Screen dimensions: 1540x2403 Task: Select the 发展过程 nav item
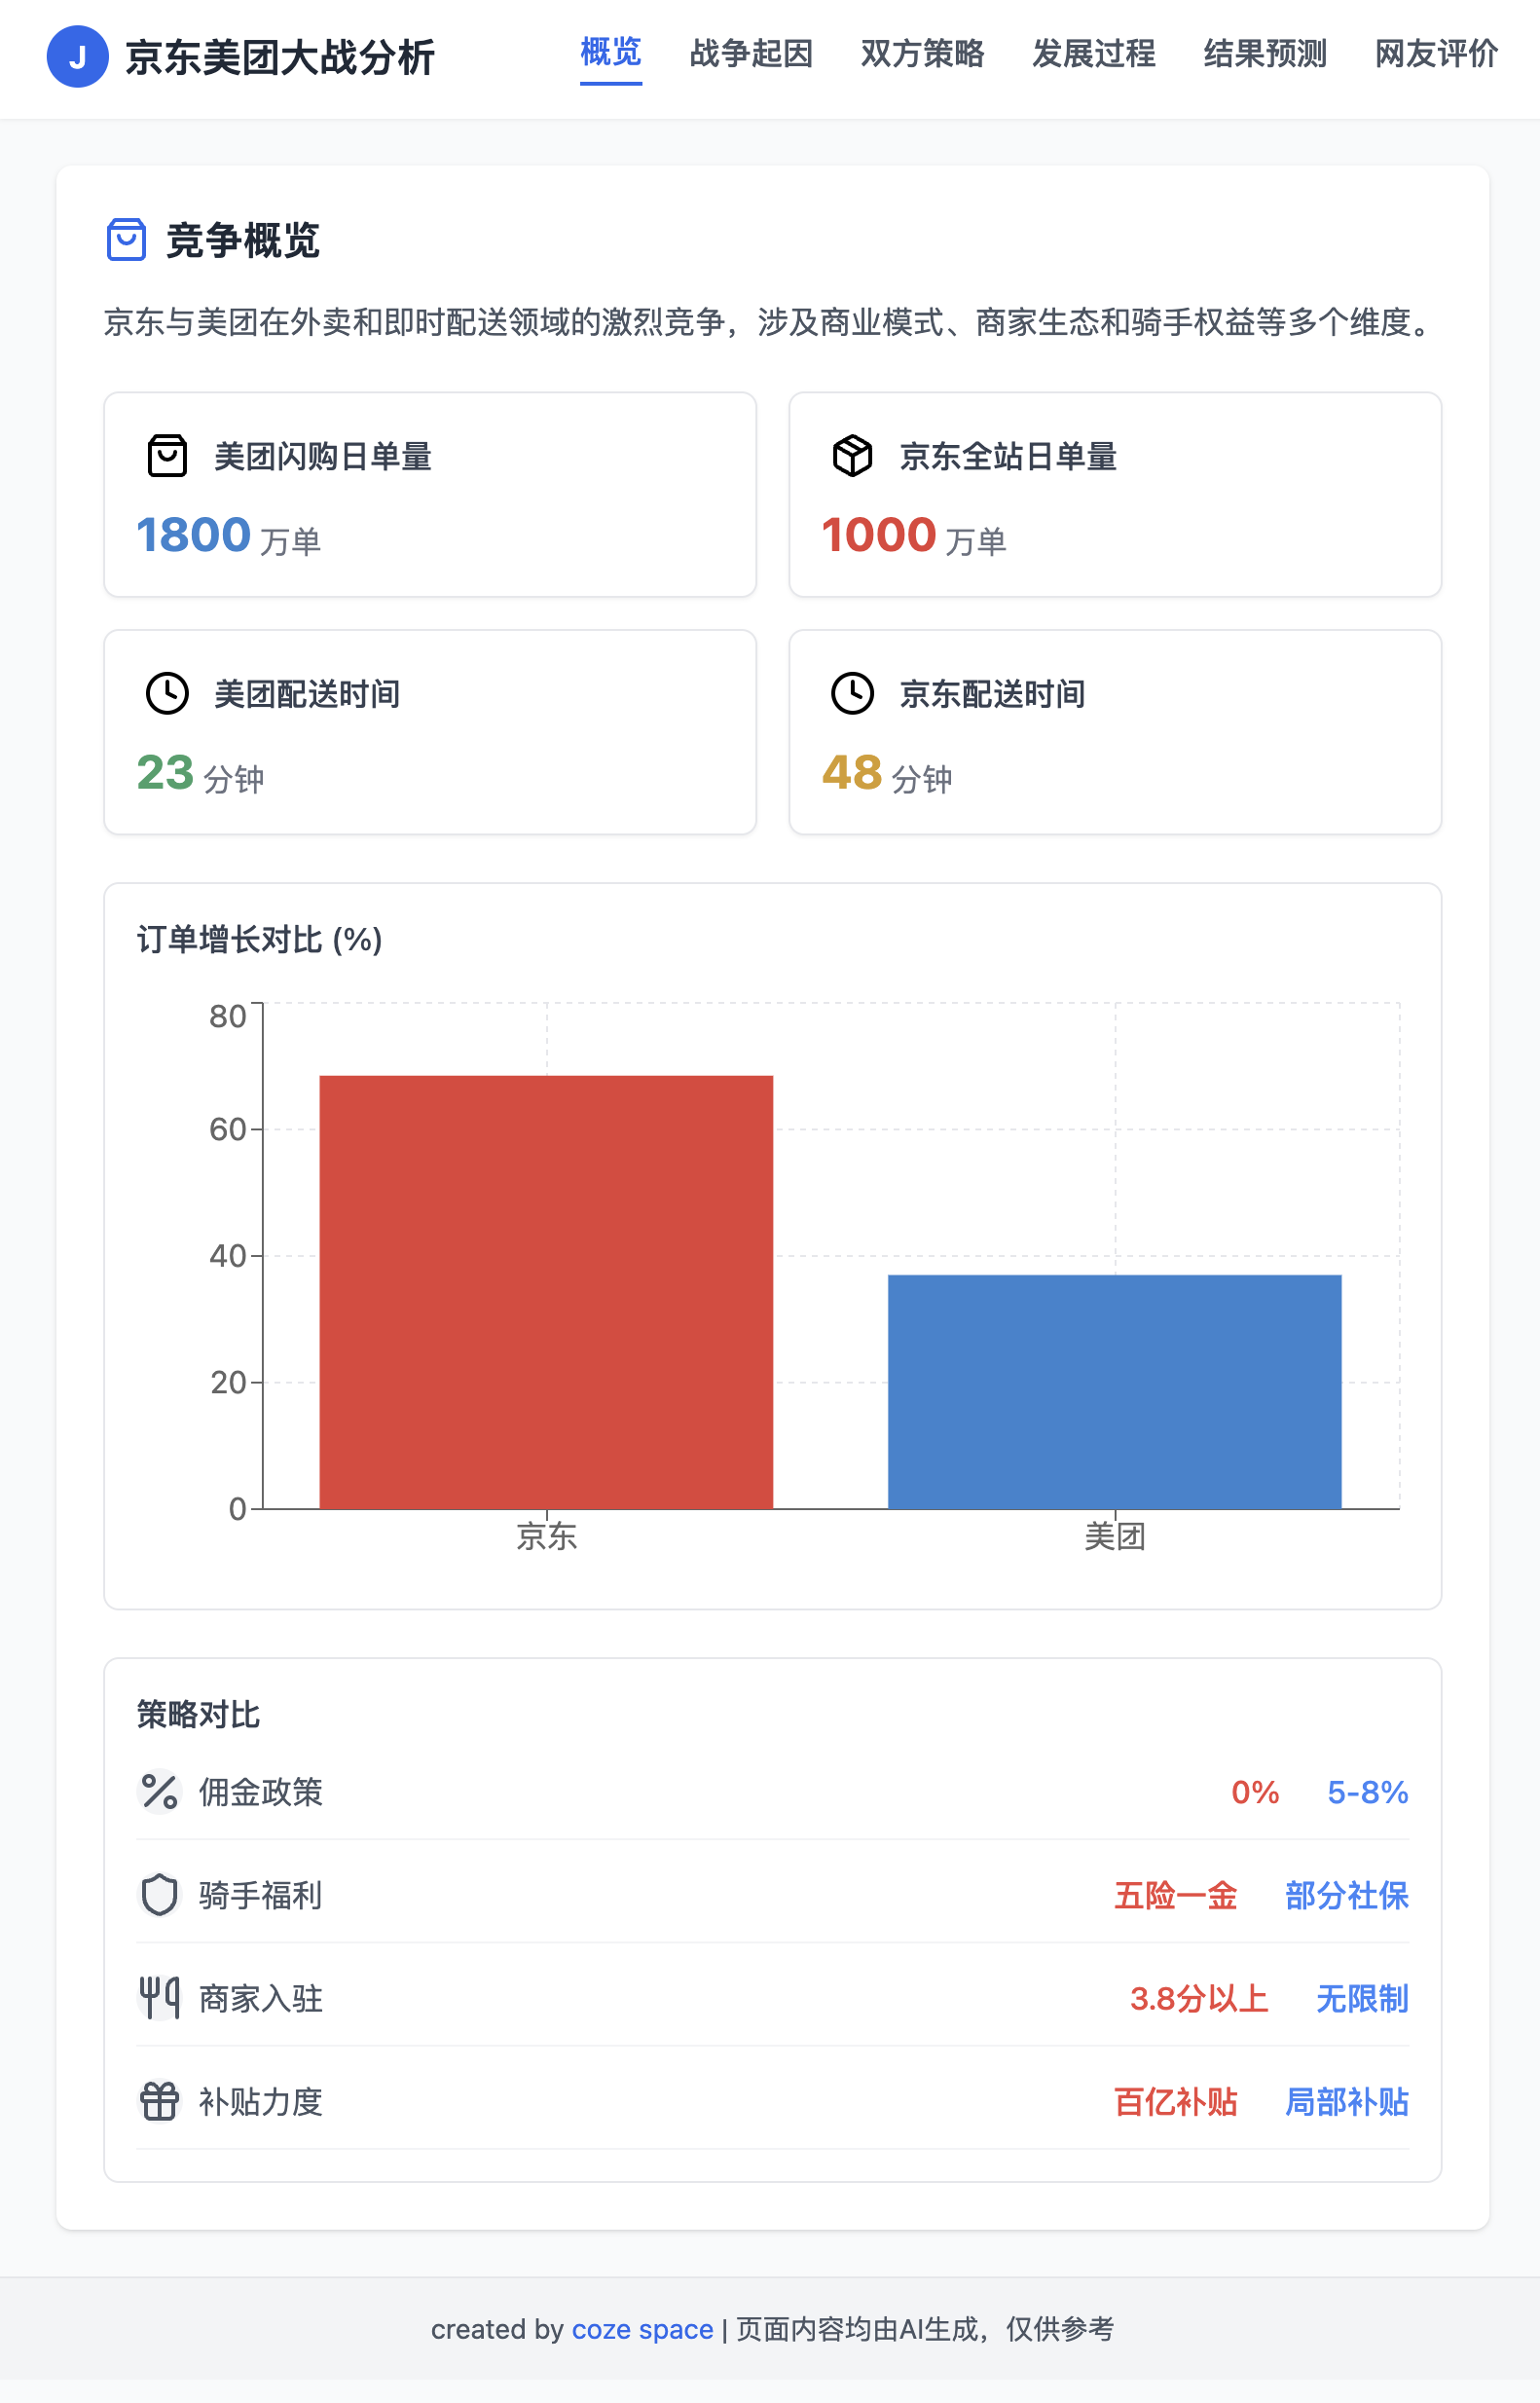(x=1093, y=53)
